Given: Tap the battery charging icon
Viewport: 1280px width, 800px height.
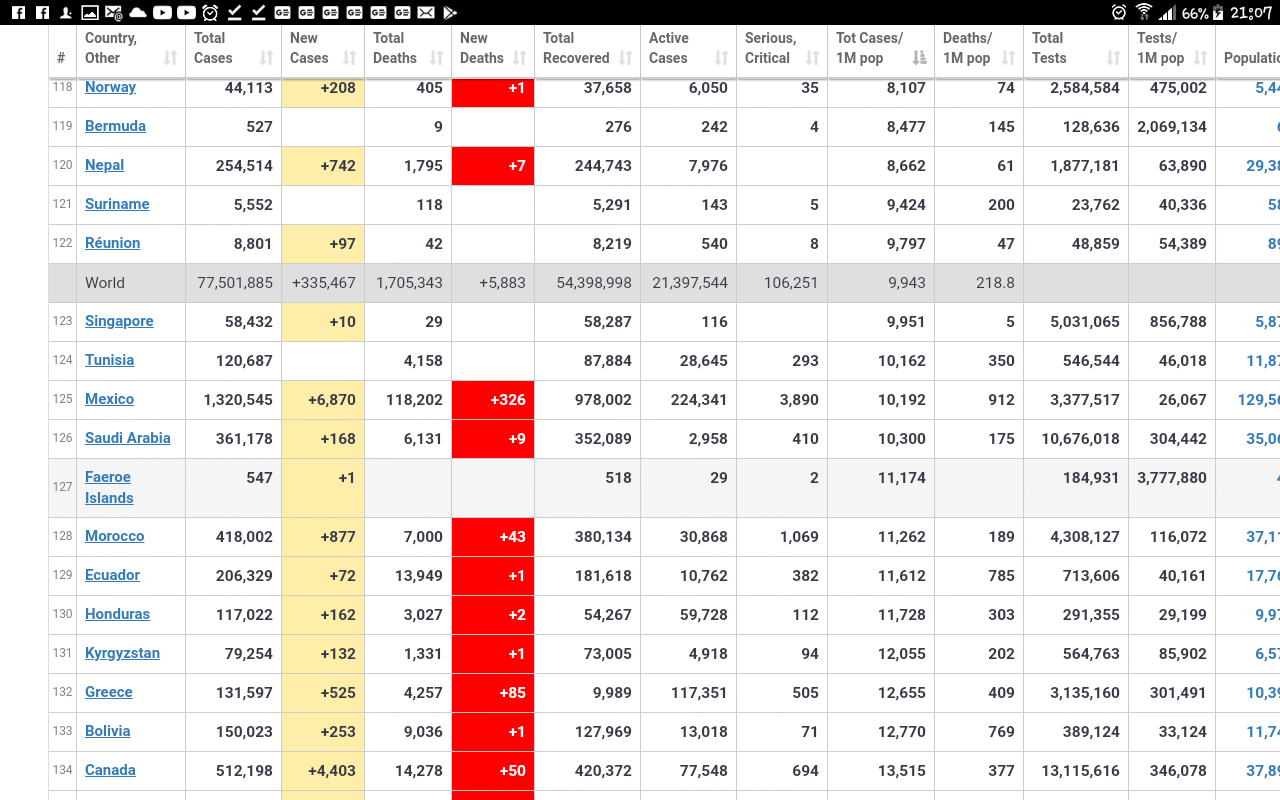Looking at the screenshot, I should (x=1217, y=13).
